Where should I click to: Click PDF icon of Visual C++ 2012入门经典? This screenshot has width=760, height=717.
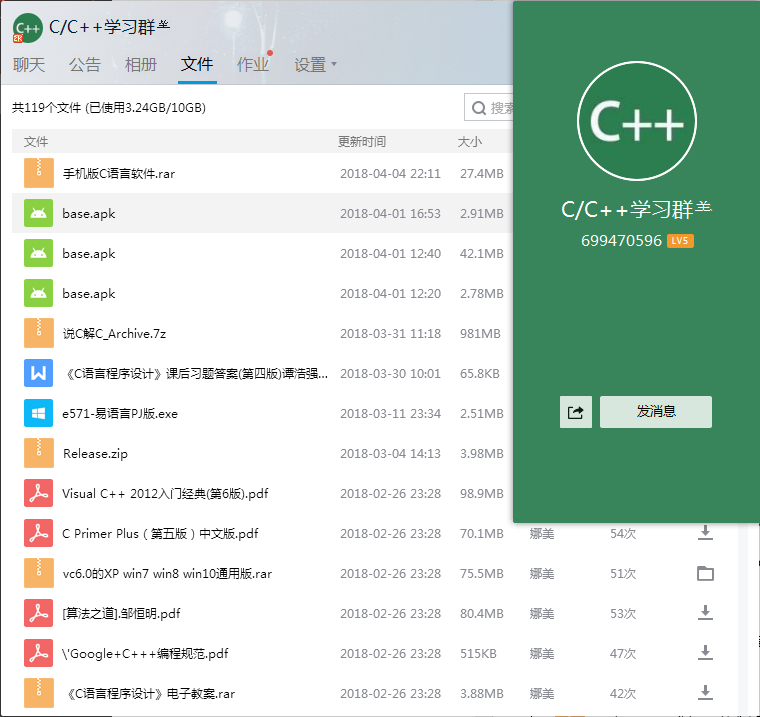pos(39,493)
